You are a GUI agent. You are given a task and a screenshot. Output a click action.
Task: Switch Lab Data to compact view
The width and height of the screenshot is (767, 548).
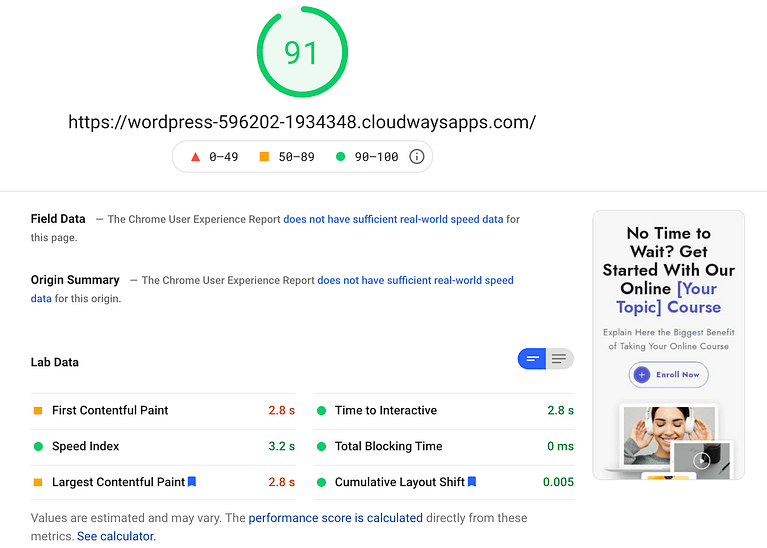[x=532, y=359]
